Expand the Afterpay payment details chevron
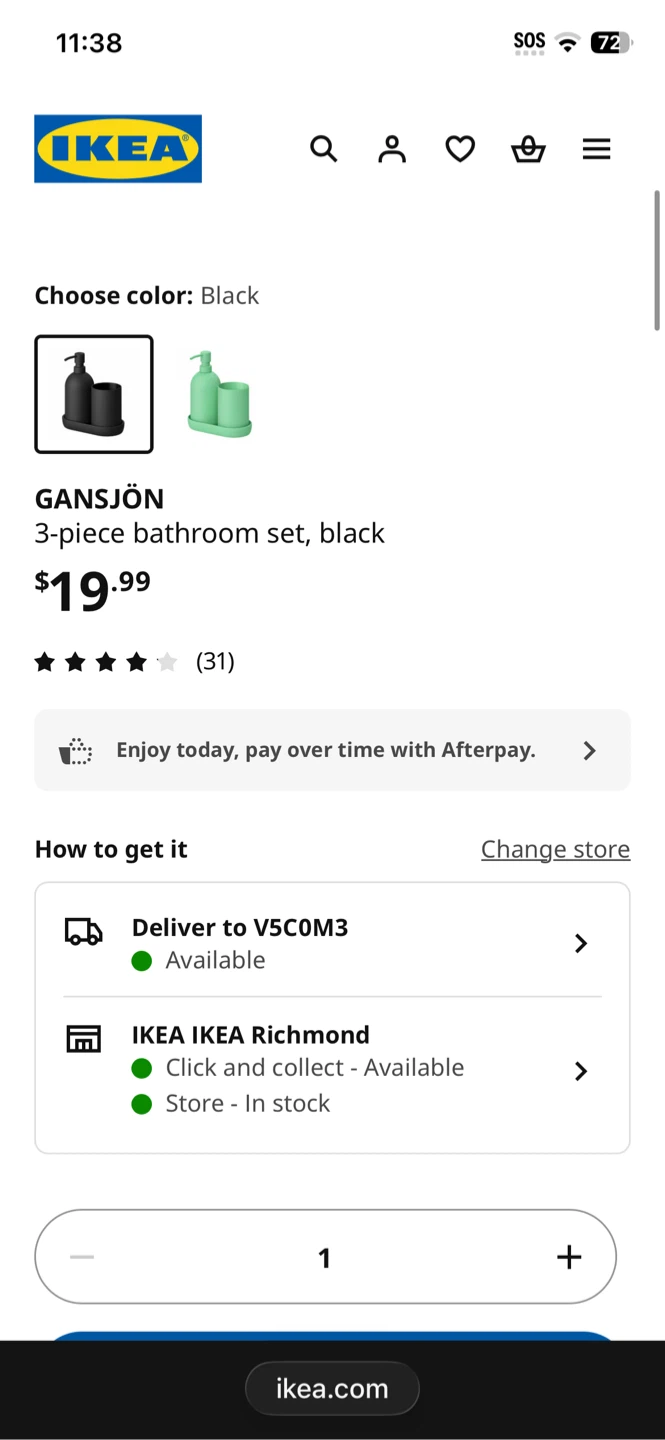The image size is (665, 1440). click(589, 750)
